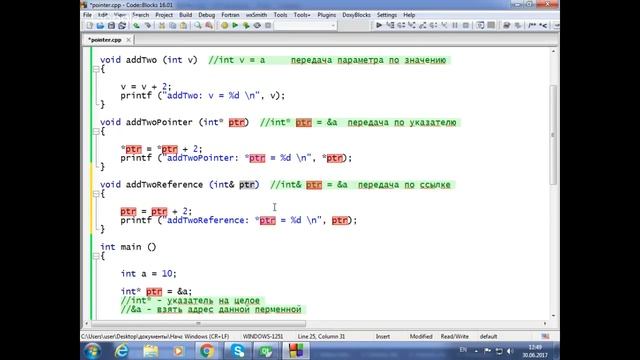This screenshot has height=360, width=640.
Task: Open the Project menu
Action: coord(164,15)
